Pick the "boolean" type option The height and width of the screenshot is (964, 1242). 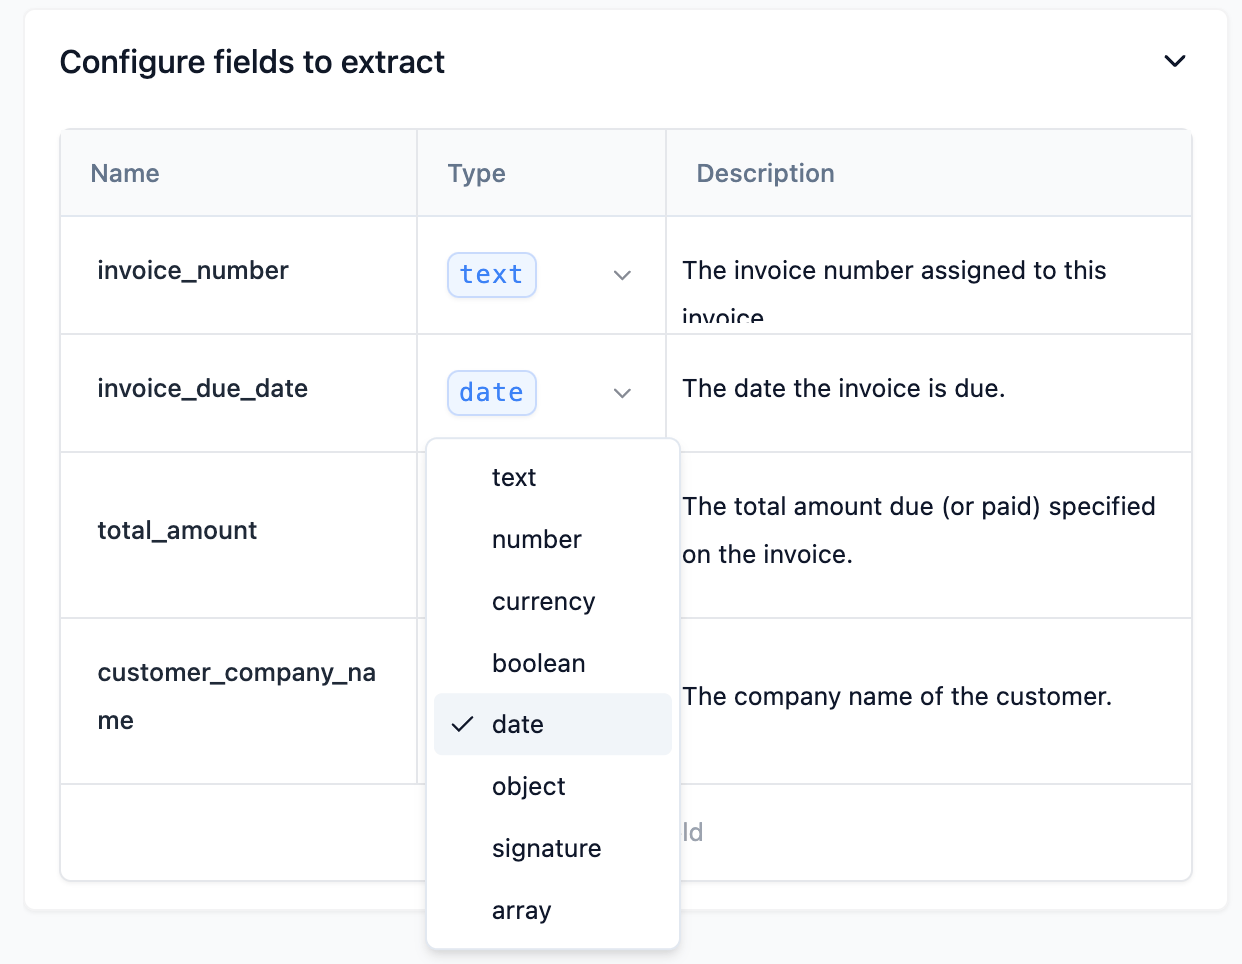(539, 664)
